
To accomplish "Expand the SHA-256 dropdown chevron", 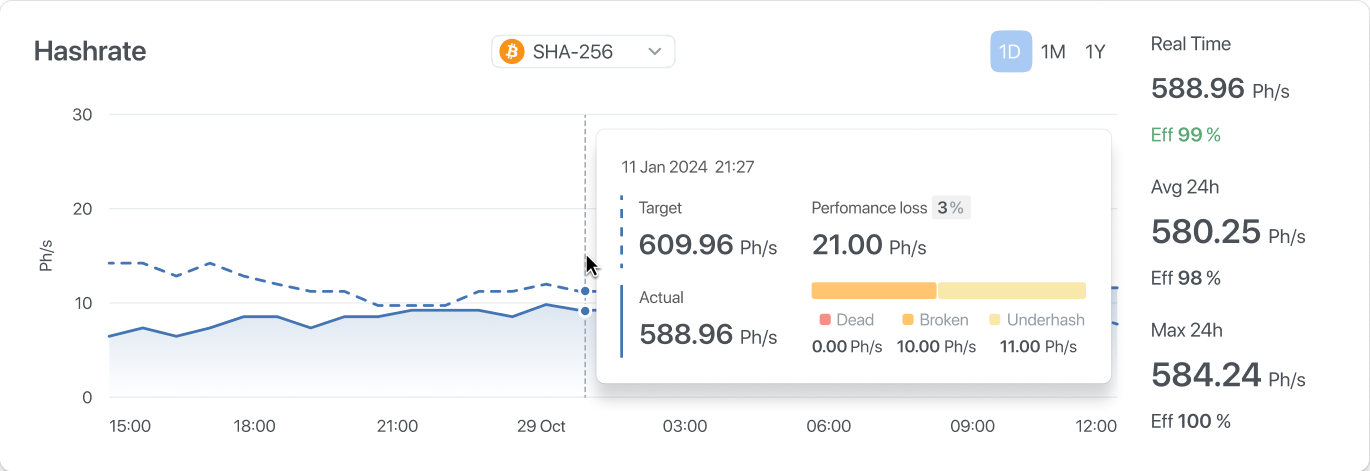I will pos(655,52).
